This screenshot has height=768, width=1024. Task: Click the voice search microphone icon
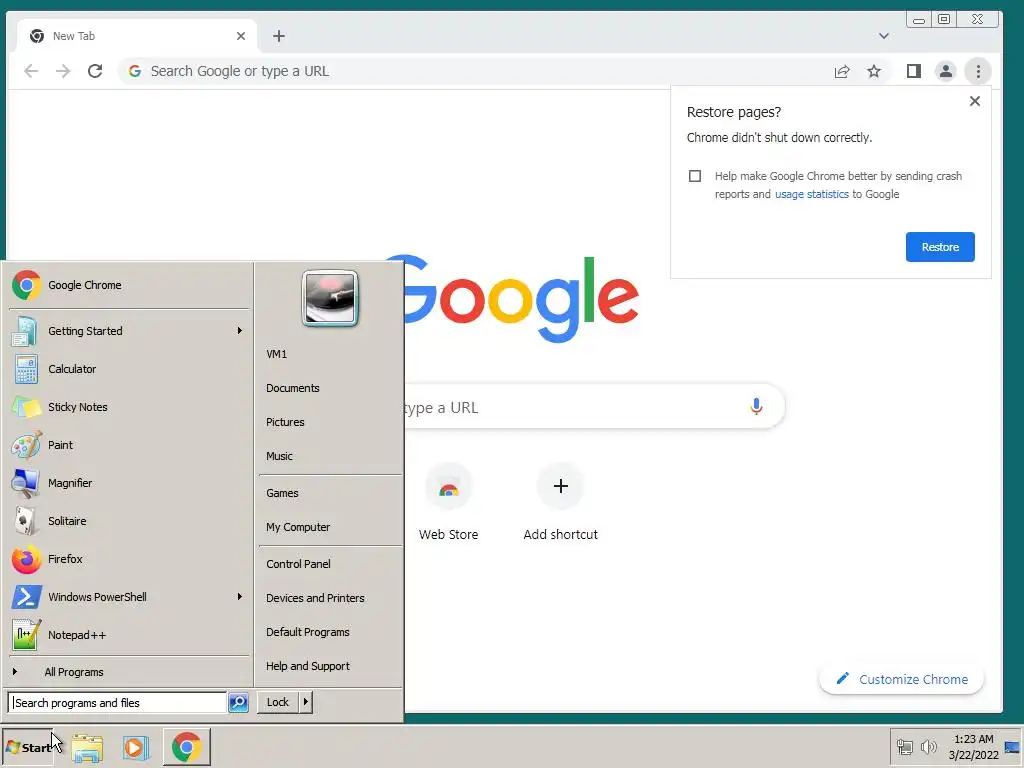tap(756, 407)
